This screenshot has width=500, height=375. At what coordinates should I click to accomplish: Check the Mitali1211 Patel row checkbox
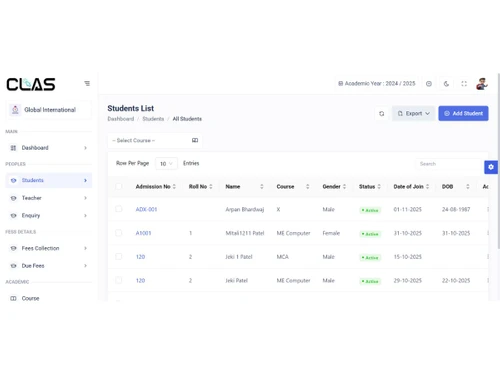click(x=119, y=233)
